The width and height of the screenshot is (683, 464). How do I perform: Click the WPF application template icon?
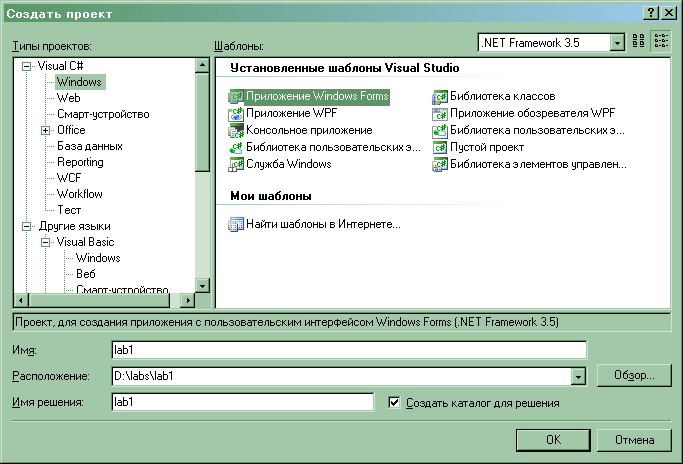pyautogui.click(x=236, y=114)
